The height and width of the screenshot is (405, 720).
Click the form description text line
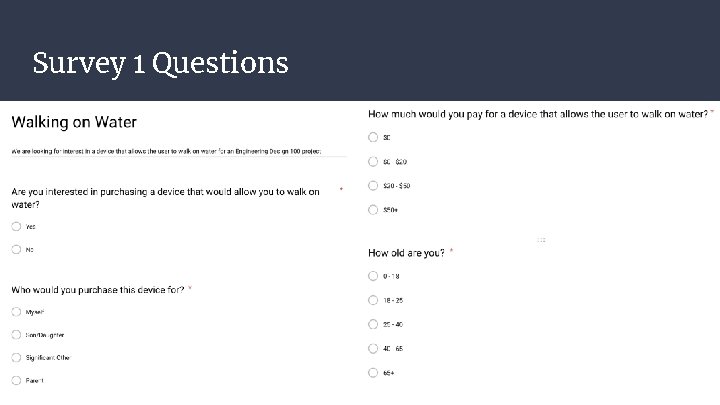tap(166, 151)
